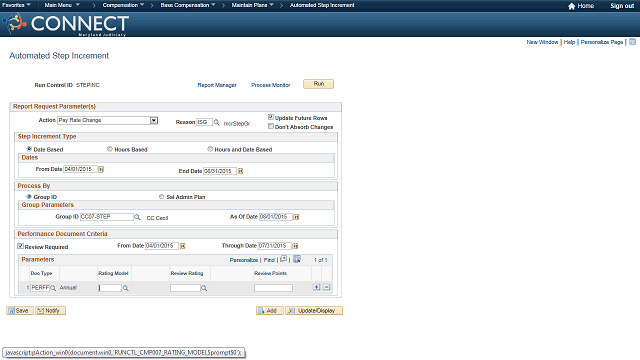Click the As Of Date input field
This screenshot has height=360, width=640.
(276, 217)
